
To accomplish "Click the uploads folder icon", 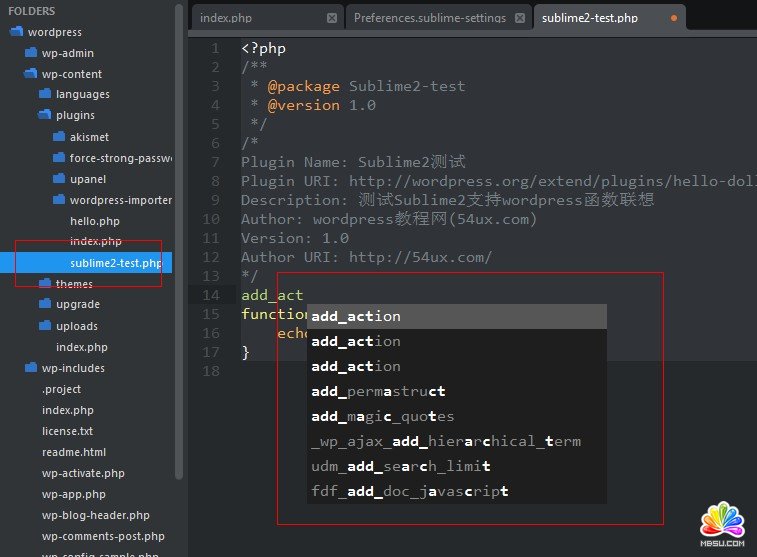I will tap(44, 326).
